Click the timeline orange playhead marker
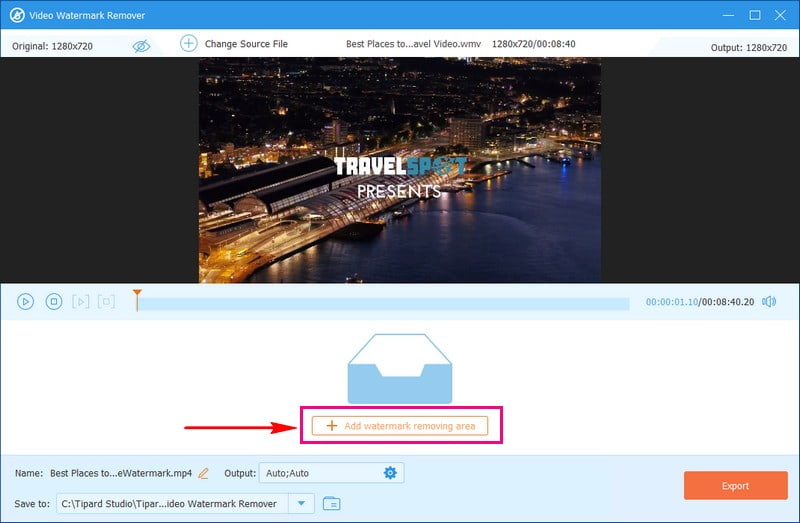This screenshot has width=800, height=523. pyautogui.click(x=138, y=297)
